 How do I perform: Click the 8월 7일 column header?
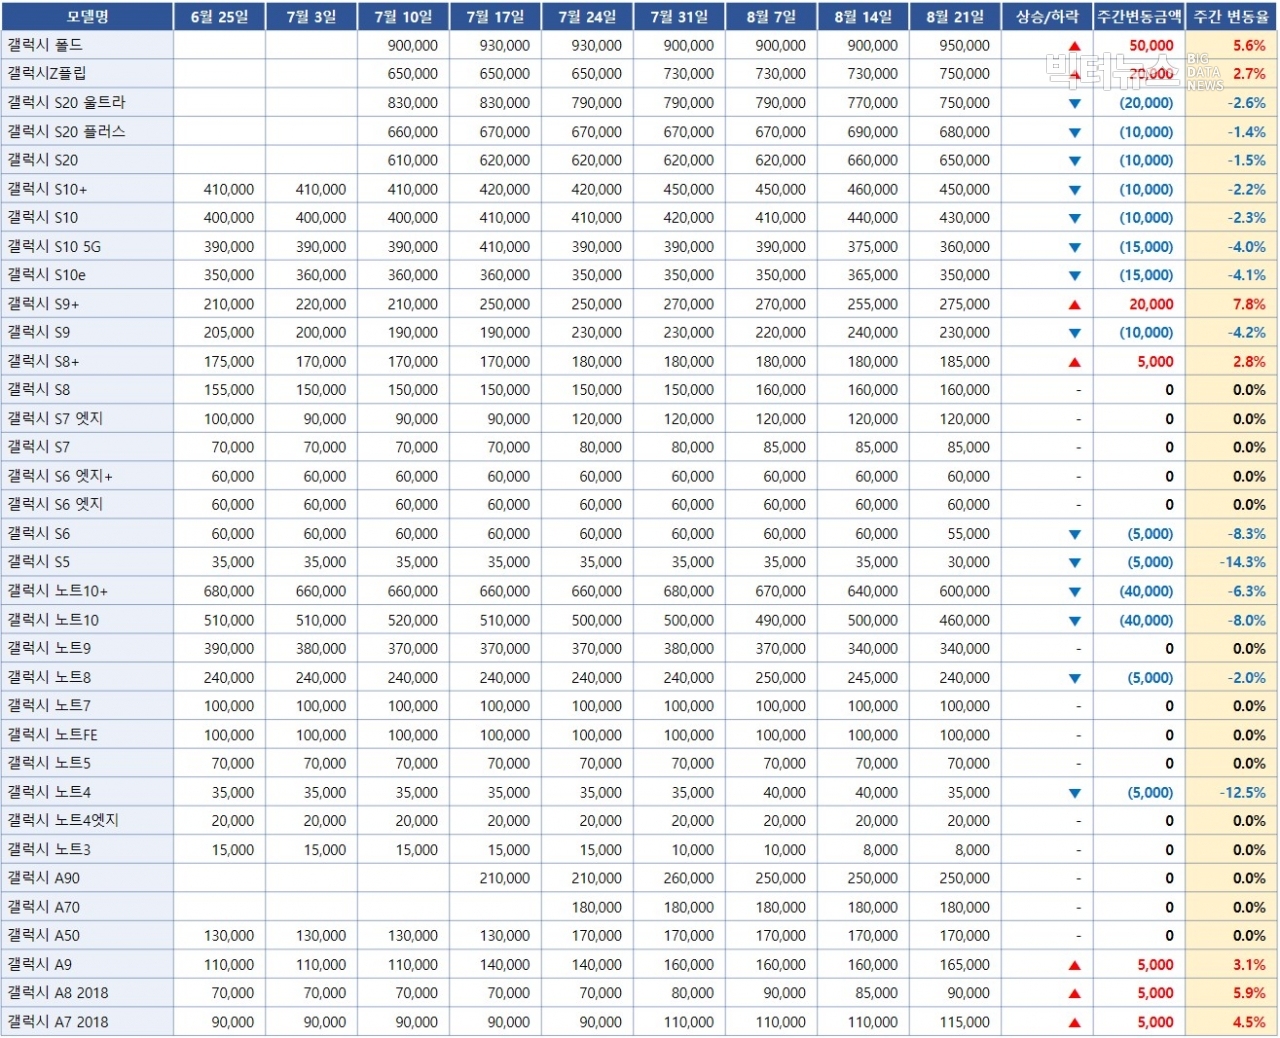coord(772,17)
